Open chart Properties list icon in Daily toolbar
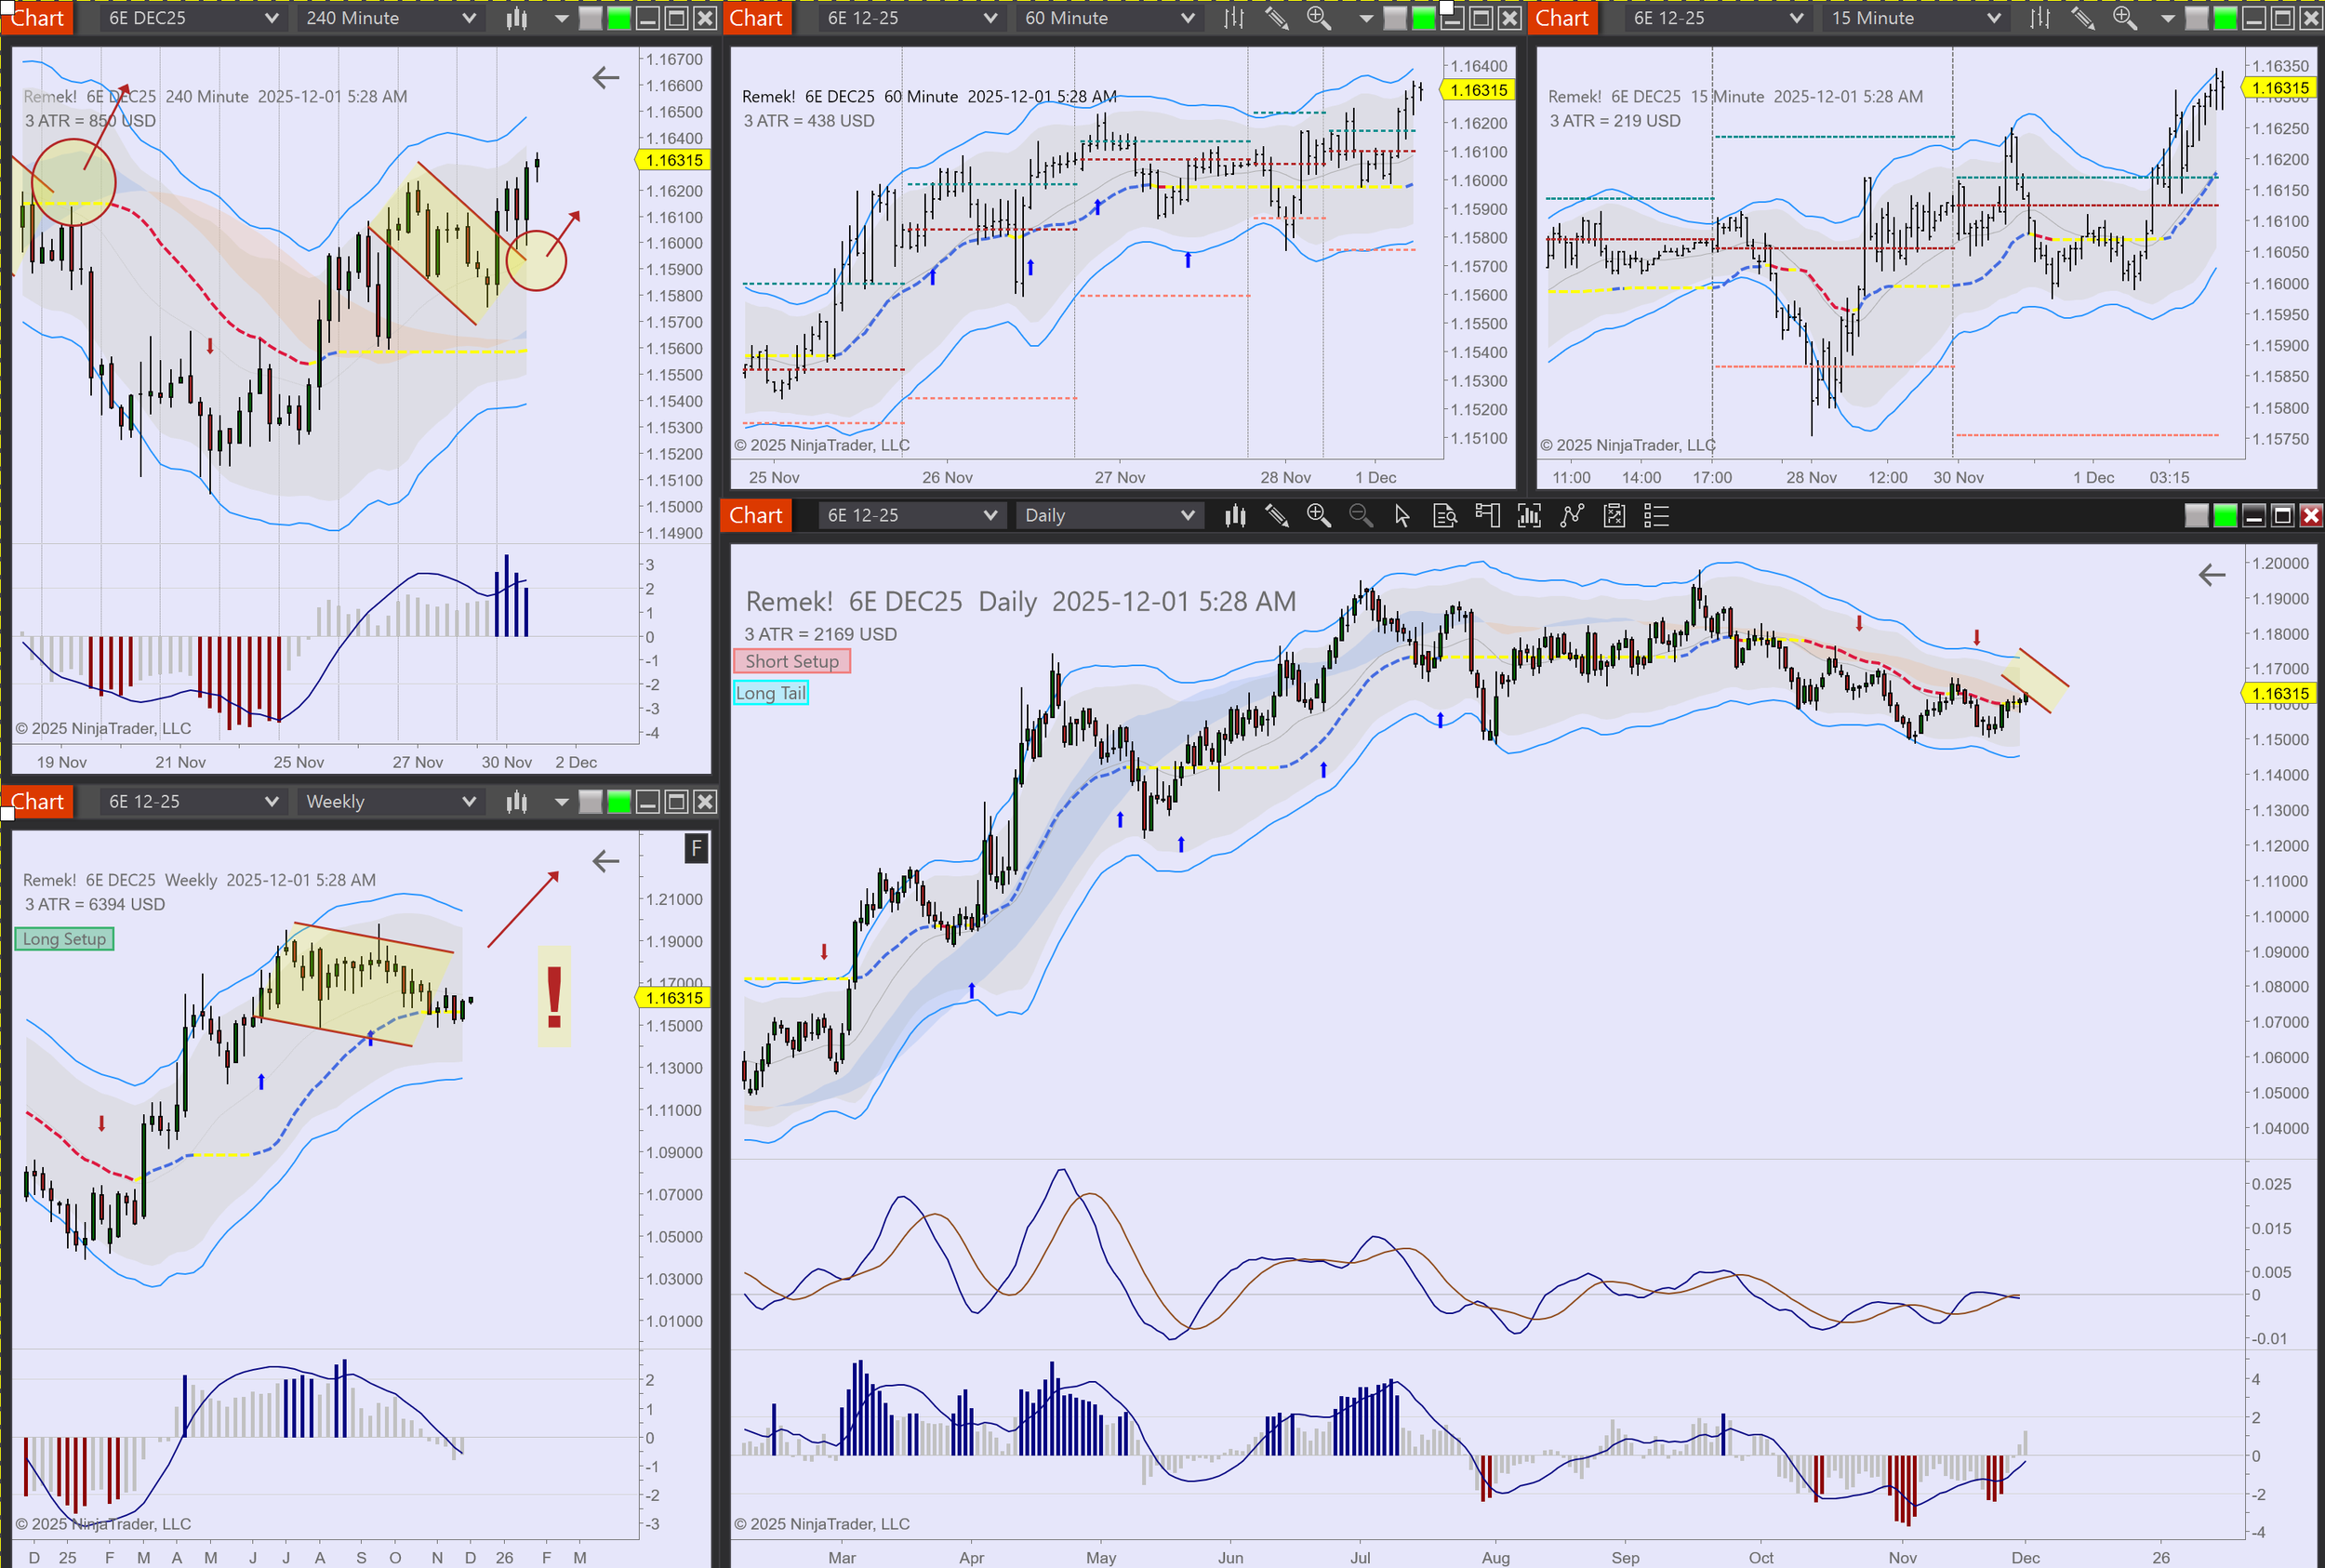The width and height of the screenshot is (2325, 1568). point(1656,516)
